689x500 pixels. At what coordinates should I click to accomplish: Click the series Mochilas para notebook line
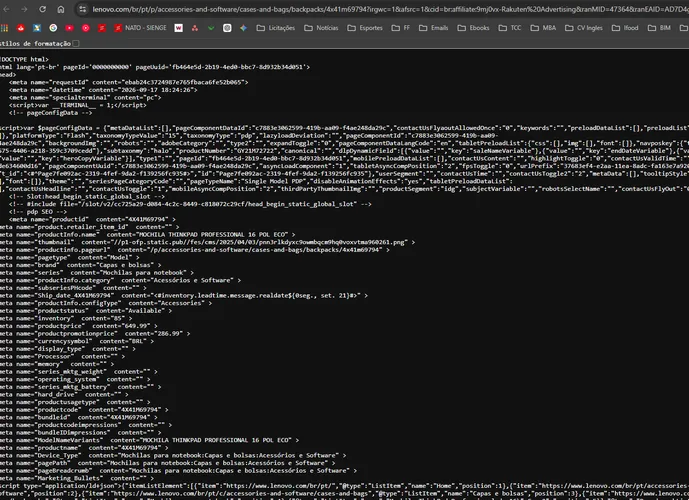[97, 272]
